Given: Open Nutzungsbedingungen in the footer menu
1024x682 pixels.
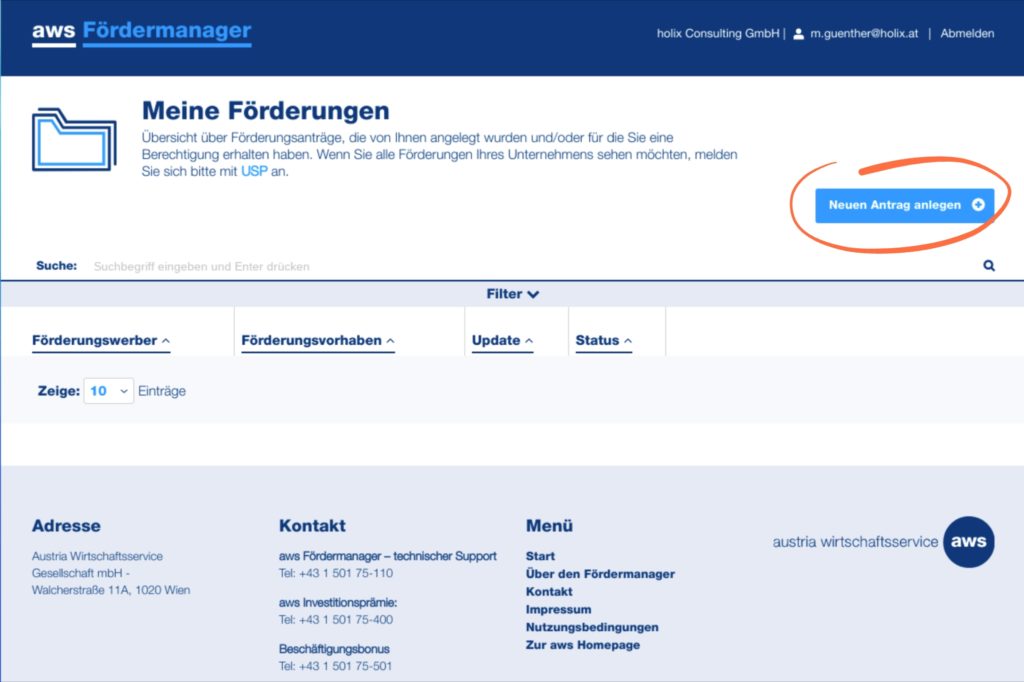Looking at the screenshot, I should click(x=591, y=627).
